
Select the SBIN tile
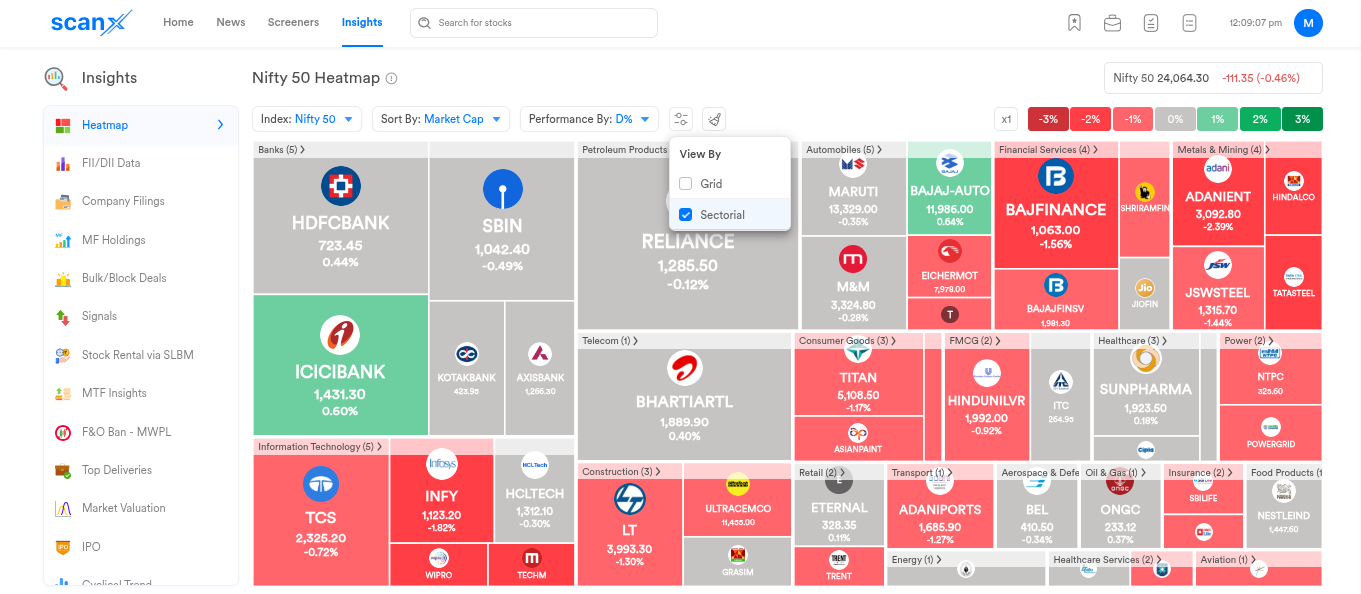coord(501,229)
